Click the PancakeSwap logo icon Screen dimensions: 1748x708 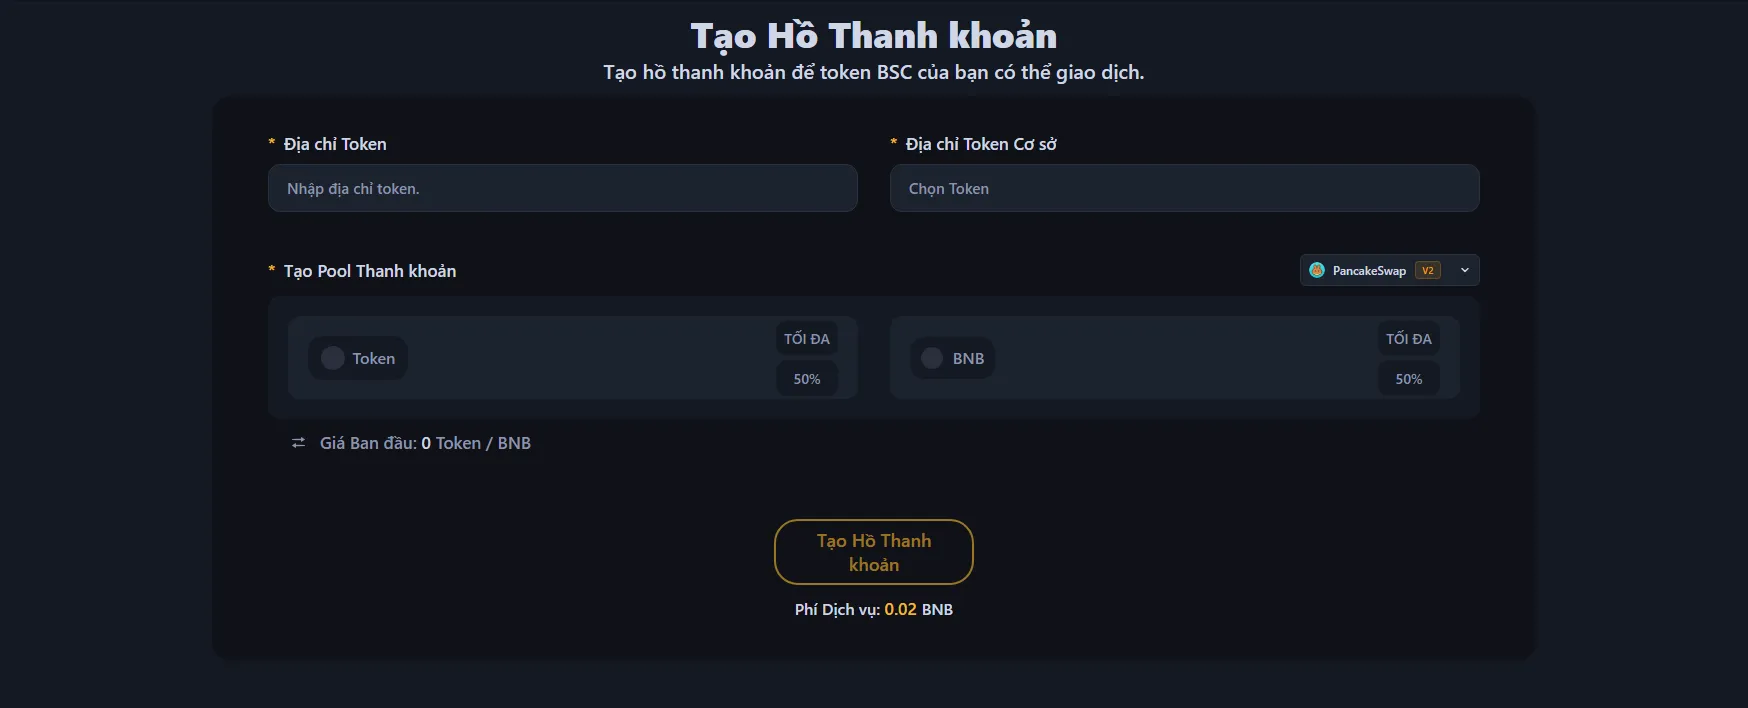(1317, 270)
